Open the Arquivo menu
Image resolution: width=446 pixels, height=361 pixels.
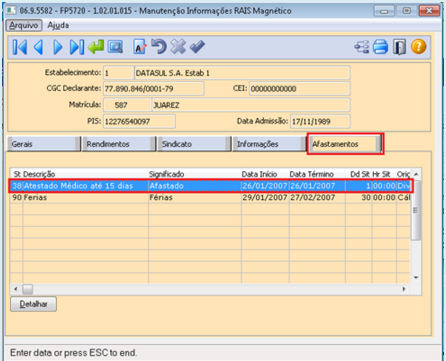24,25
